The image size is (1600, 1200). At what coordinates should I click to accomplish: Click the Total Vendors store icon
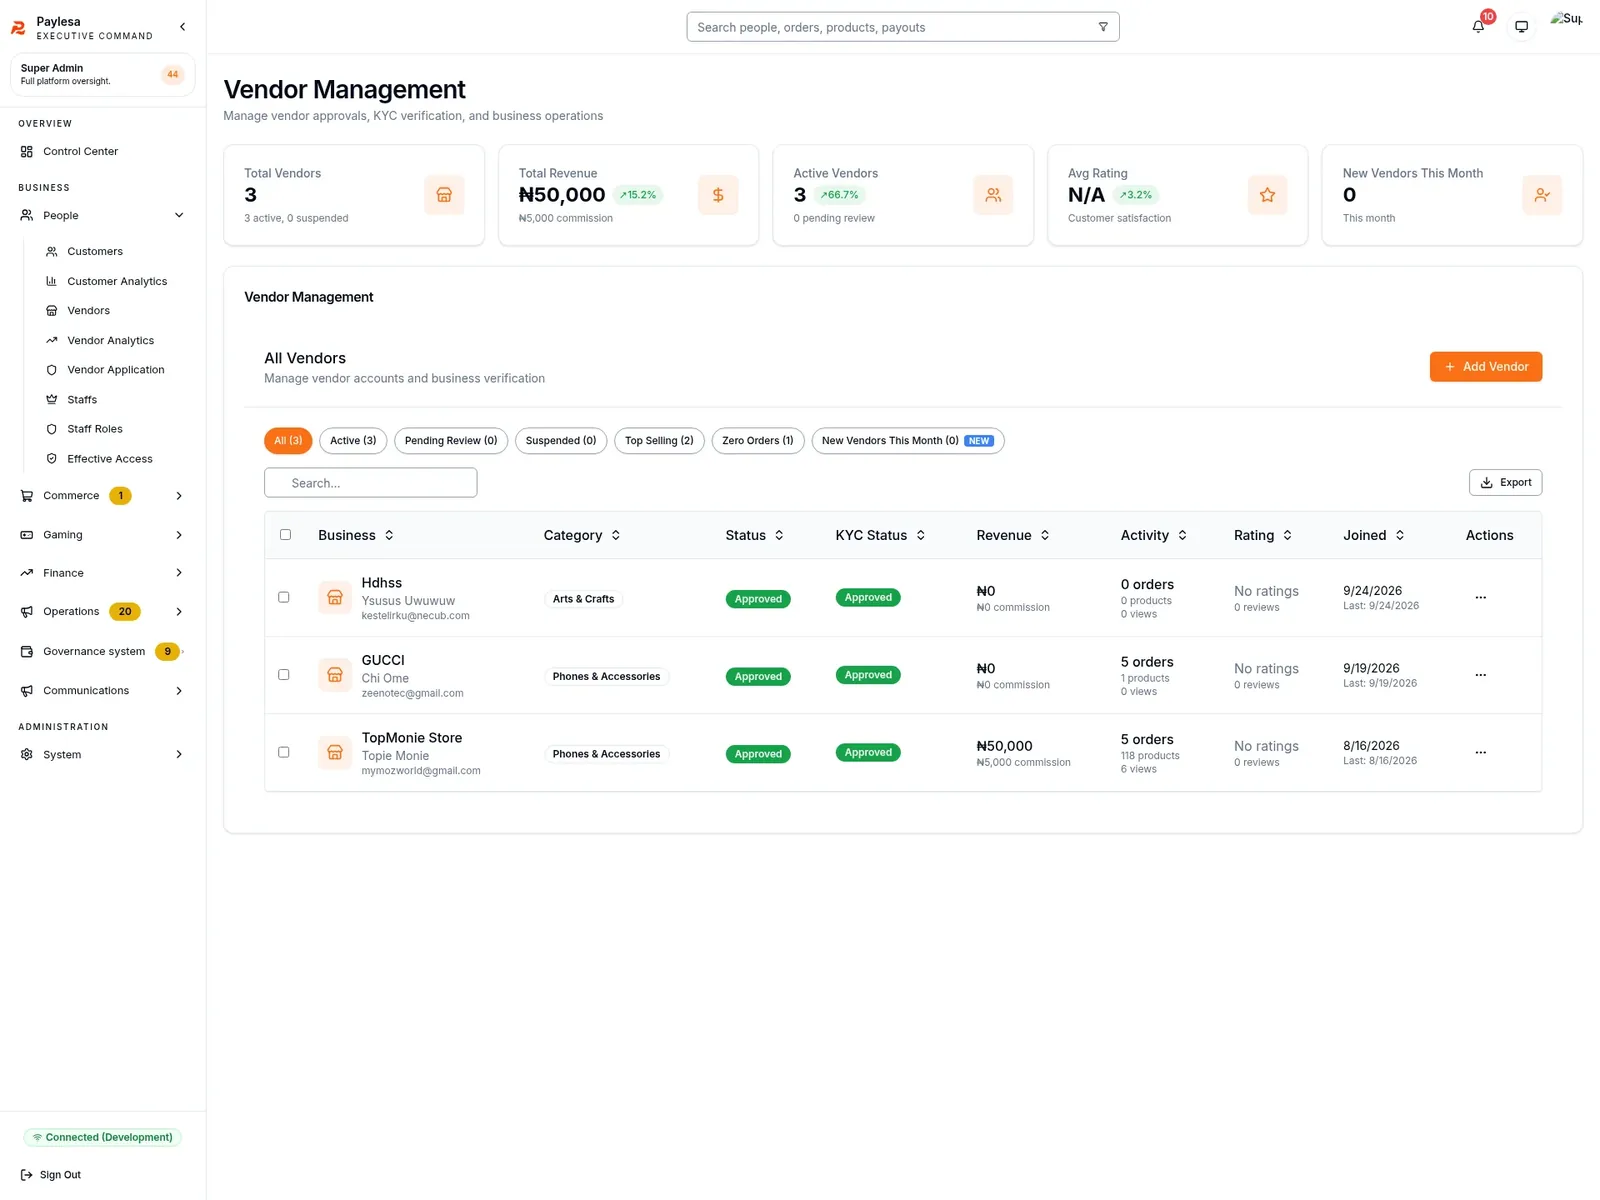[444, 195]
